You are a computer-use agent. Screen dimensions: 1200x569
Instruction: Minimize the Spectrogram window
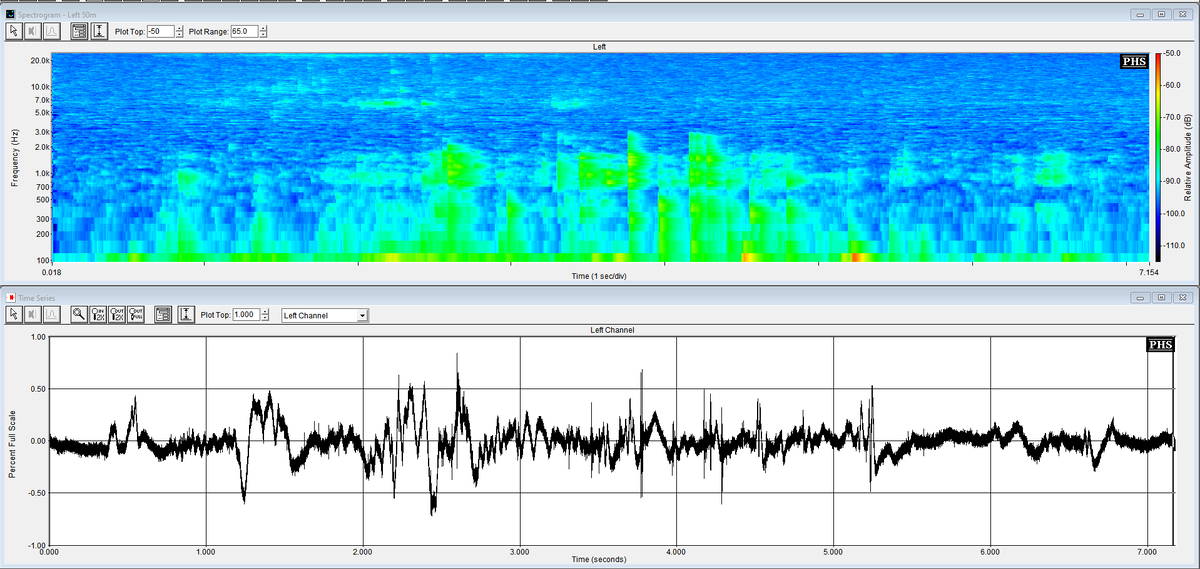[1142, 14]
